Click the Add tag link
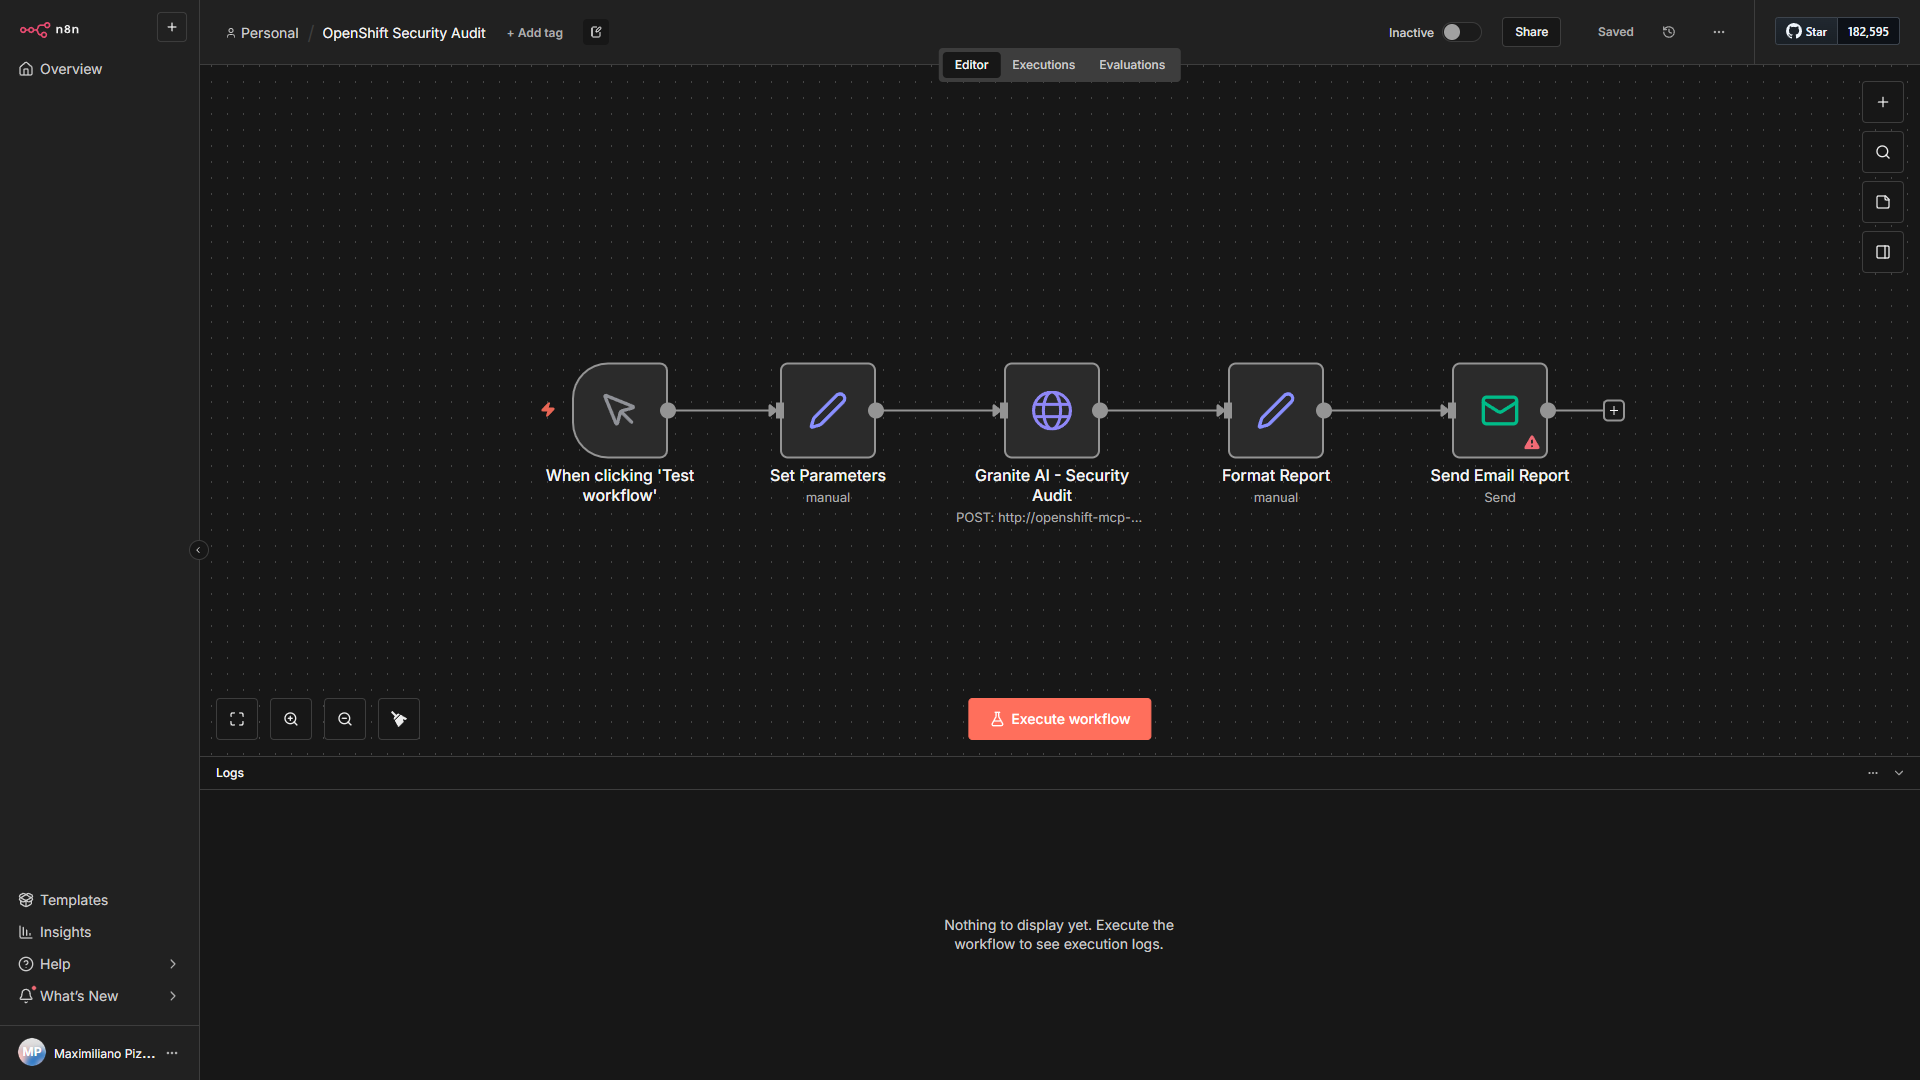Image resolution: width=1920 pixels, height=1080 pixels. pyautogui.click(x=535, y=33)
